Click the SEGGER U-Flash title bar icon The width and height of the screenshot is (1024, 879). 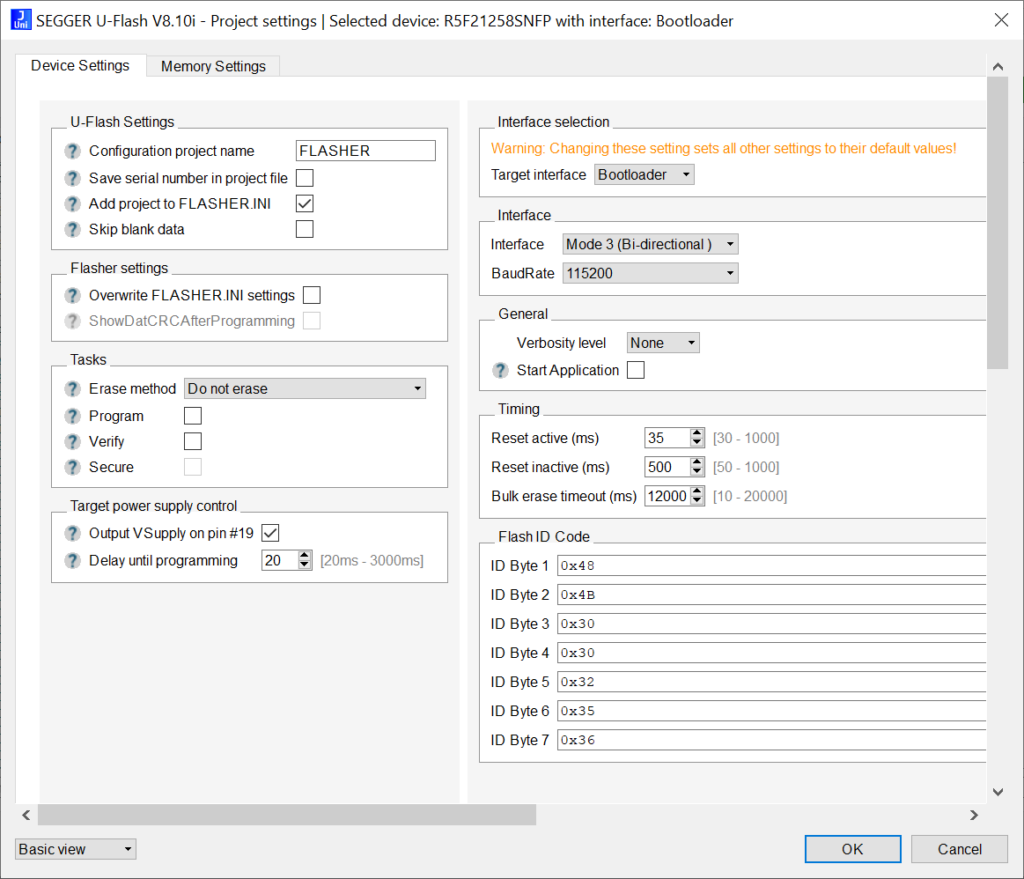[21, 20]
